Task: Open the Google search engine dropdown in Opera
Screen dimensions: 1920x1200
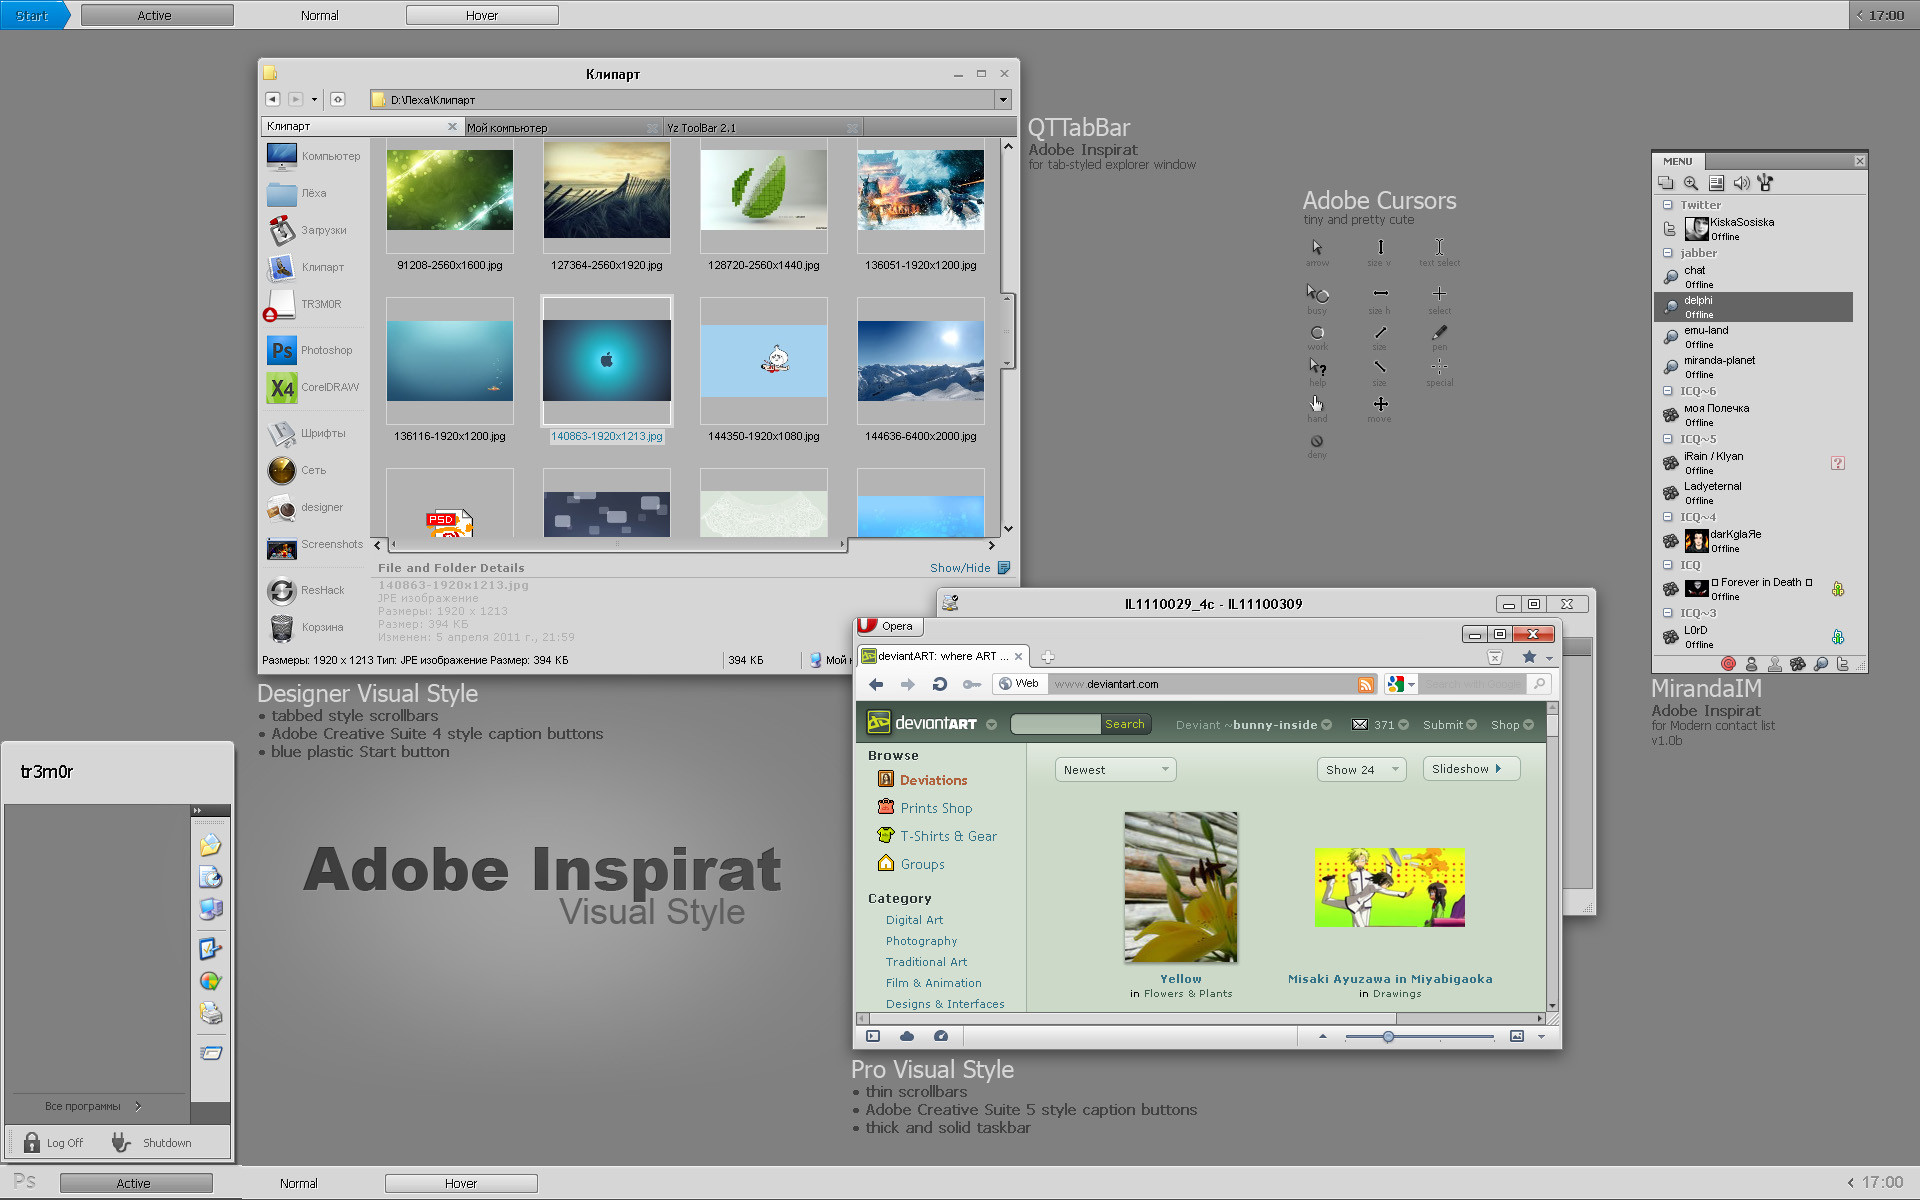Action: (1401, 684)
